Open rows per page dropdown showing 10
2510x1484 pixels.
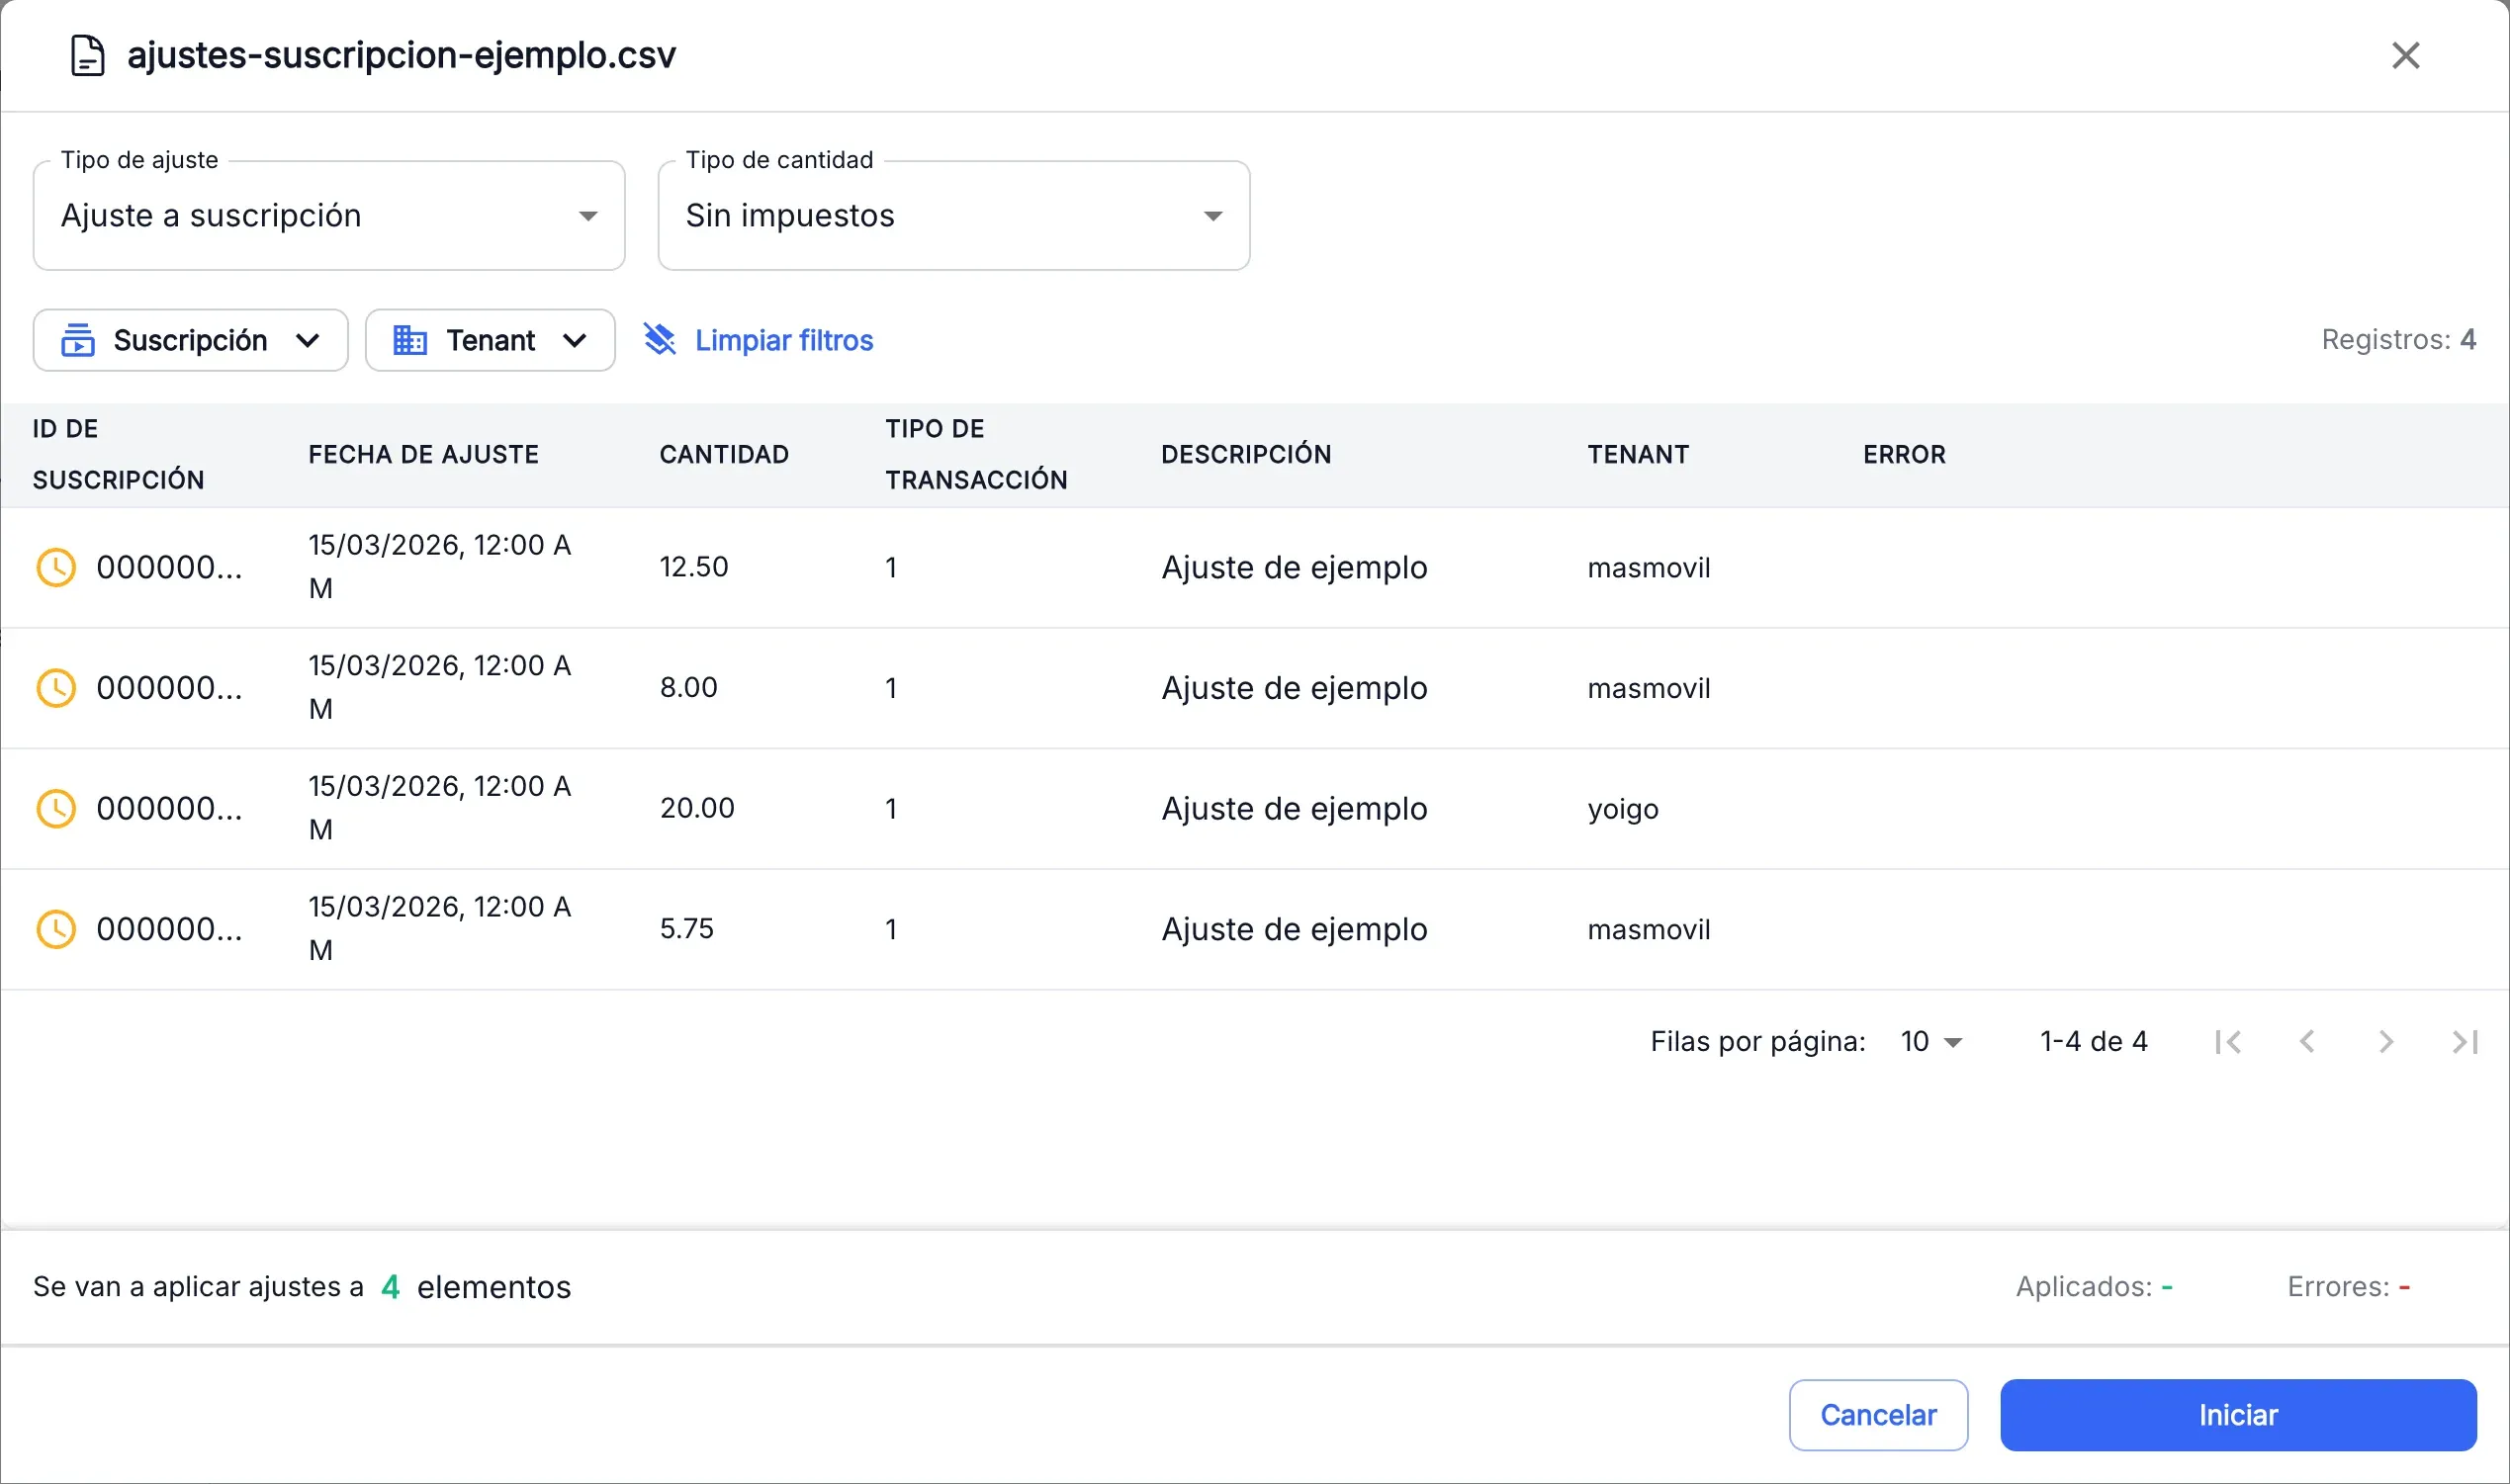pyautogui.click(x=1931, y=1042)
